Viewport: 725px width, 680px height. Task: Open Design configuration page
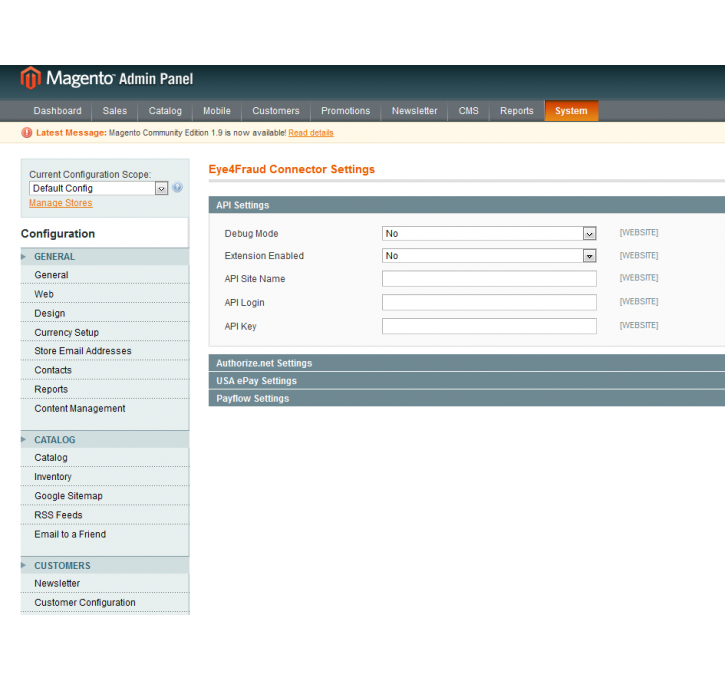click(105, 313)
